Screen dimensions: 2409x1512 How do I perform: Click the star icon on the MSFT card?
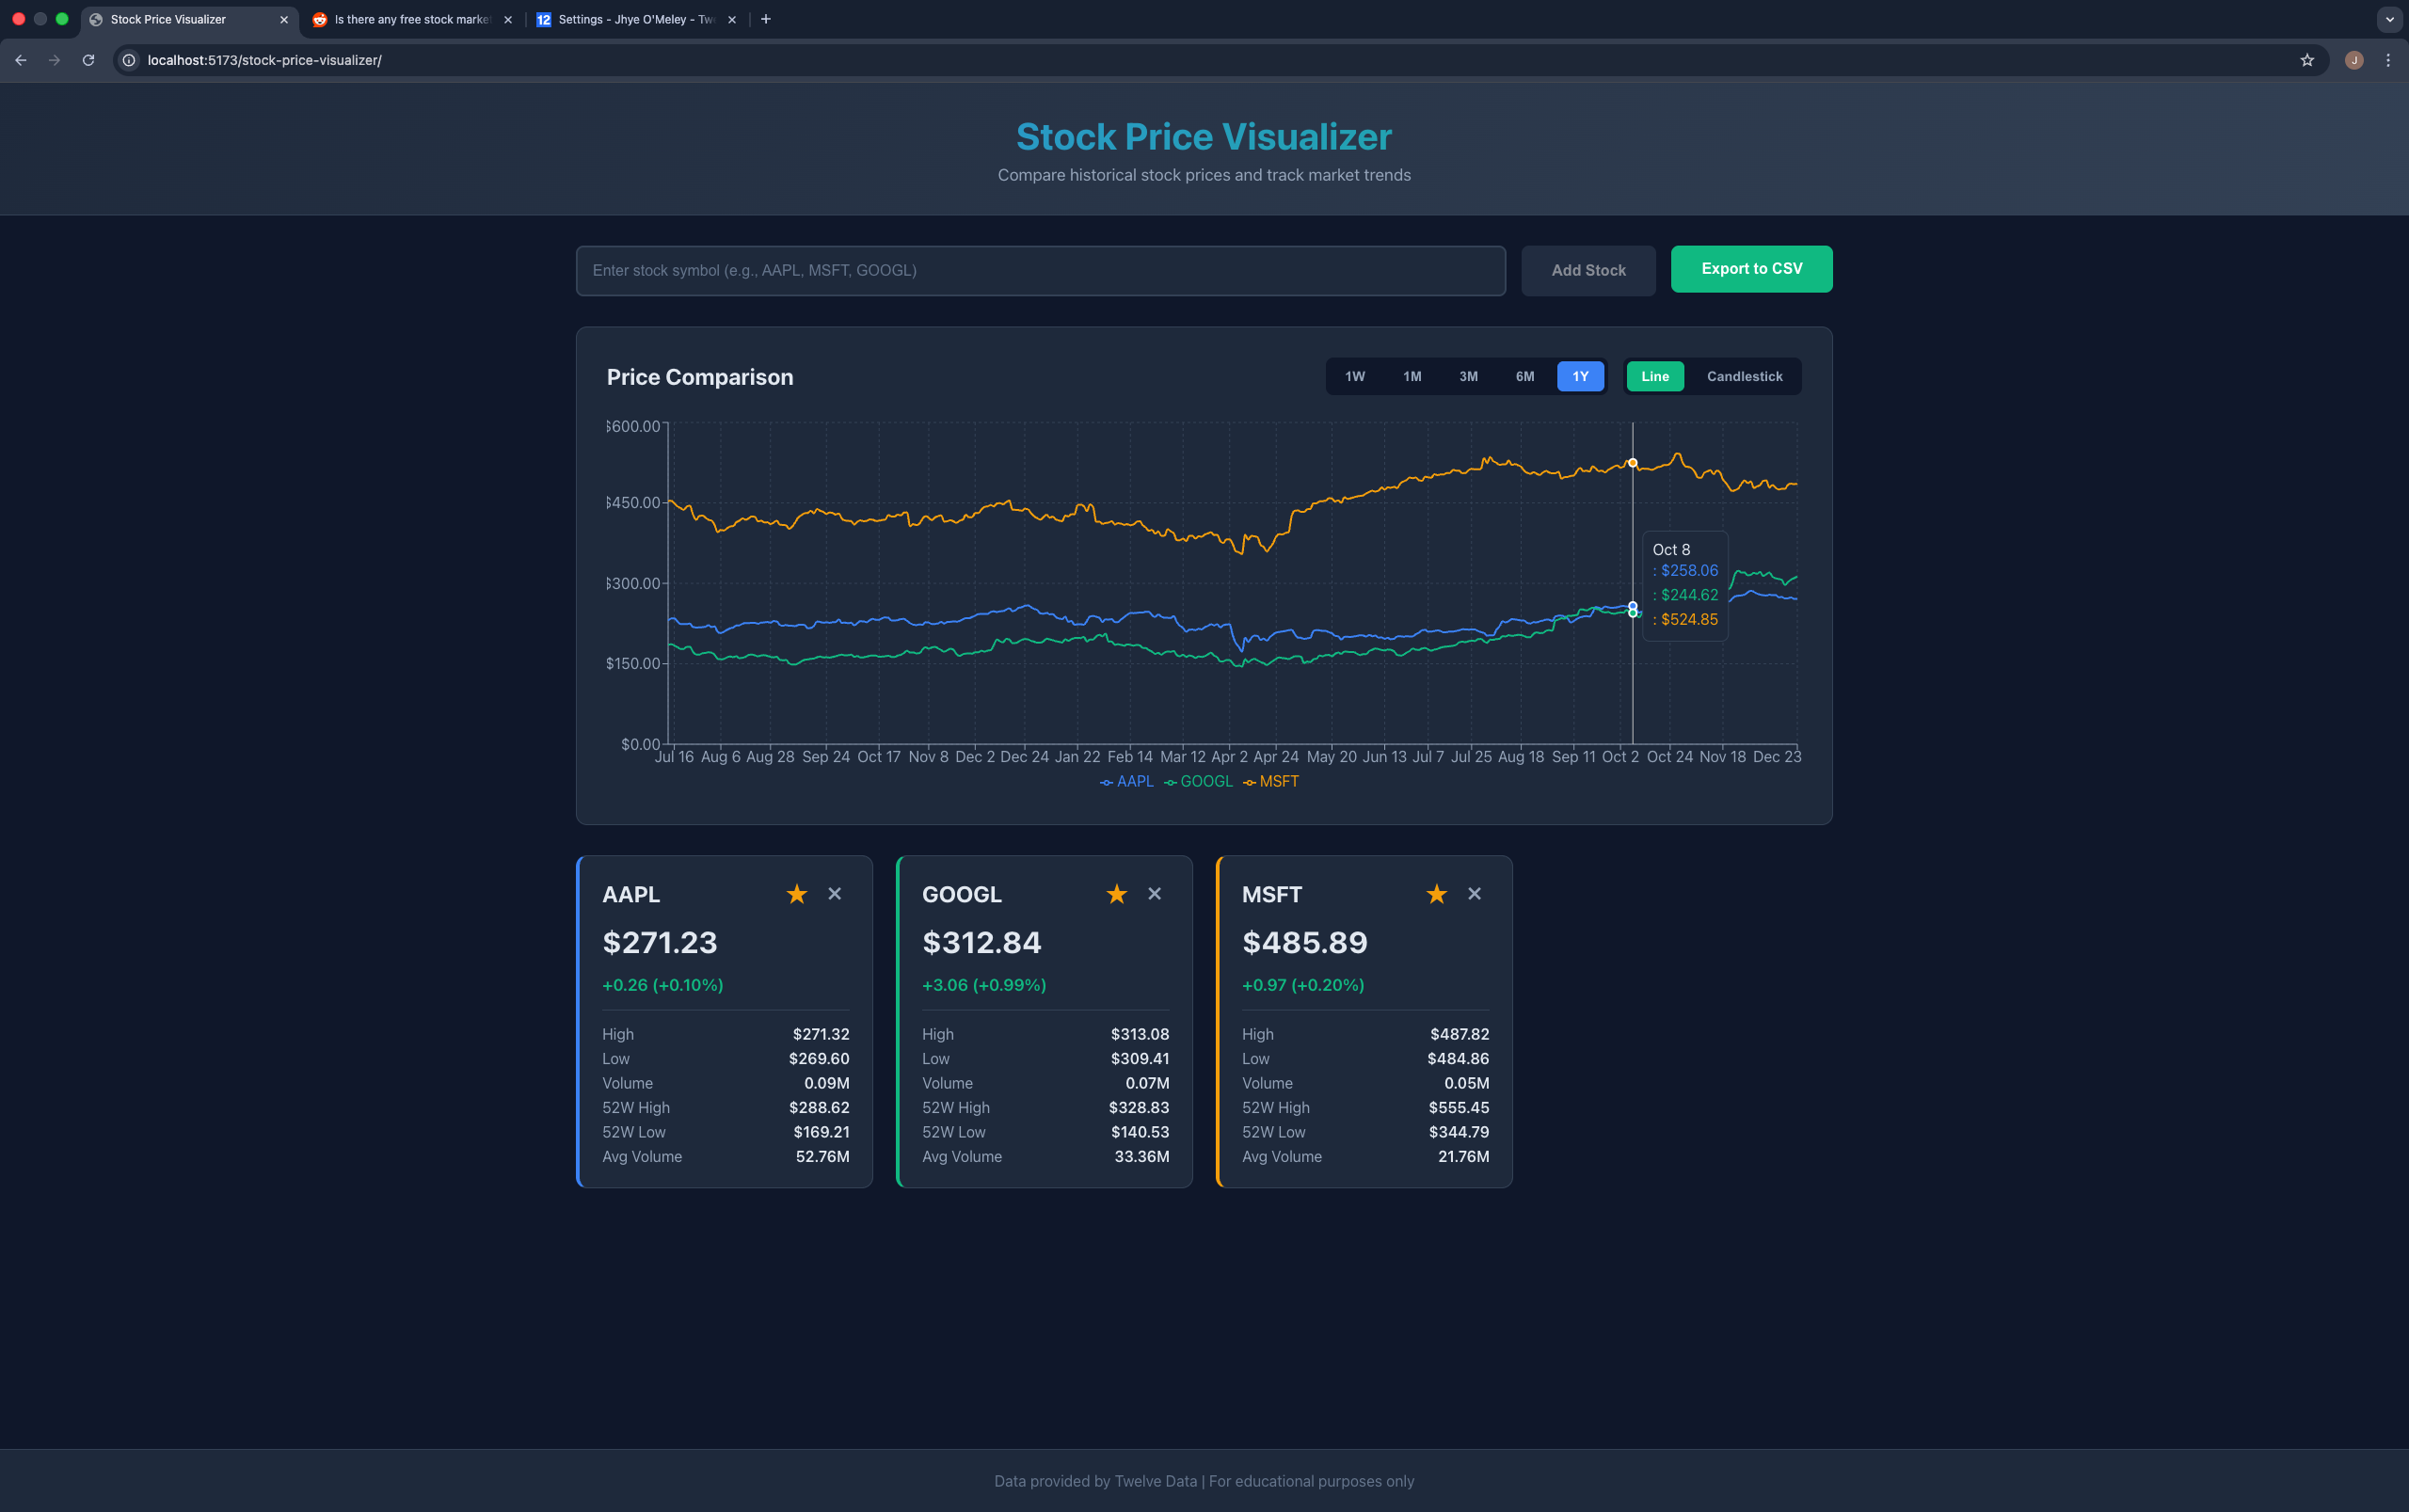[1435, 893]
